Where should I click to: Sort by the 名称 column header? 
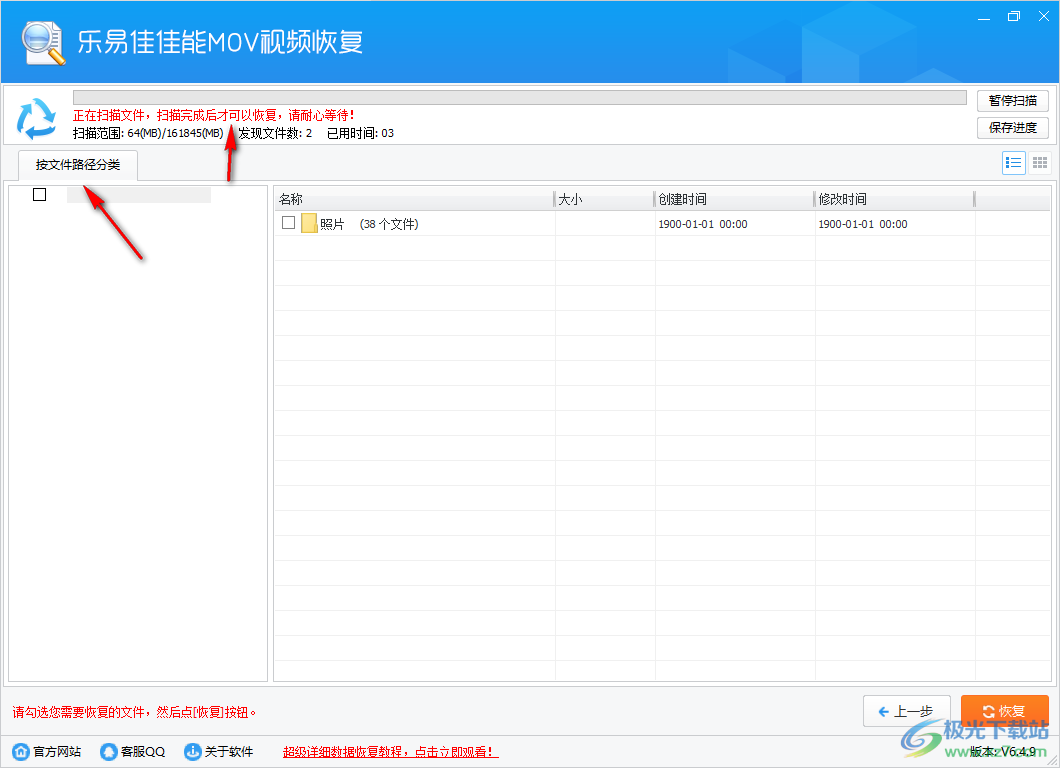(x=414, y=199)
